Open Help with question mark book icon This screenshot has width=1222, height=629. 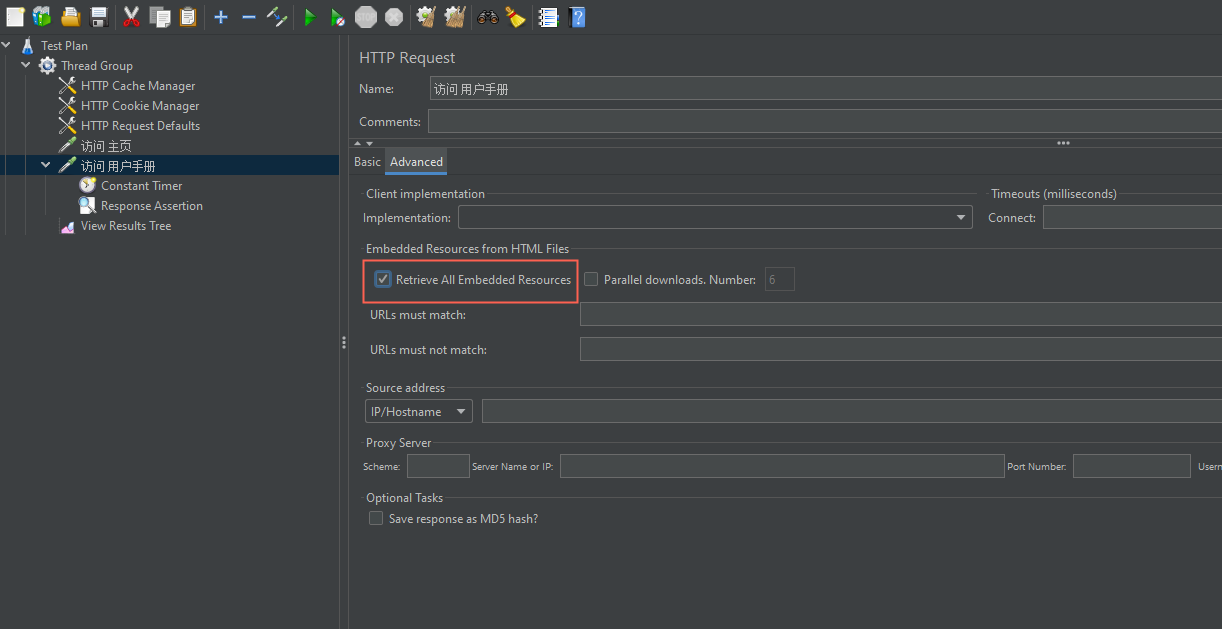577,16
